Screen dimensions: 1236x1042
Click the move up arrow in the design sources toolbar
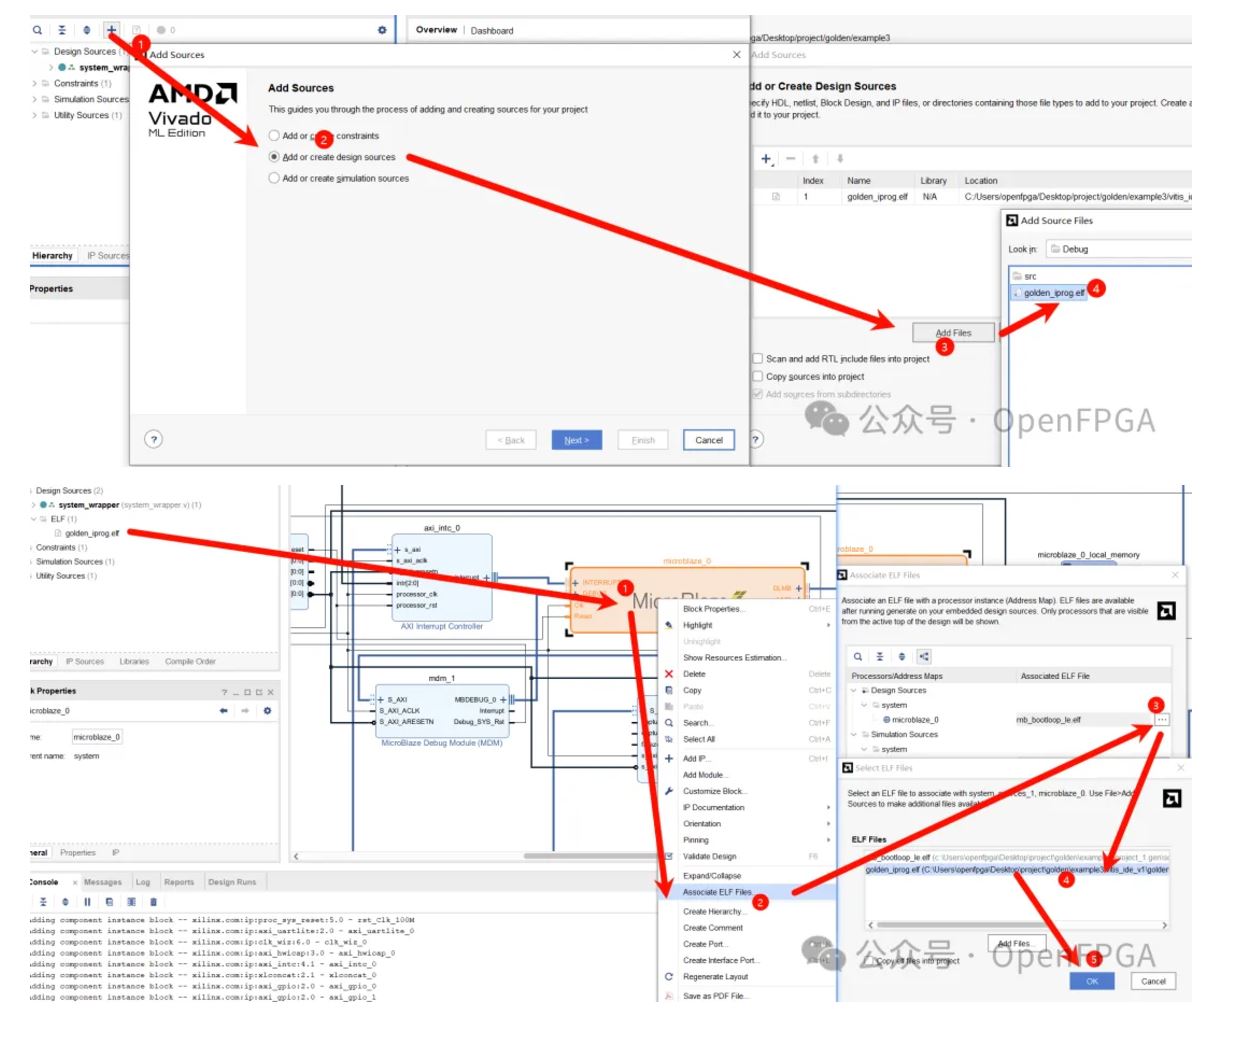tap(815, 158)
